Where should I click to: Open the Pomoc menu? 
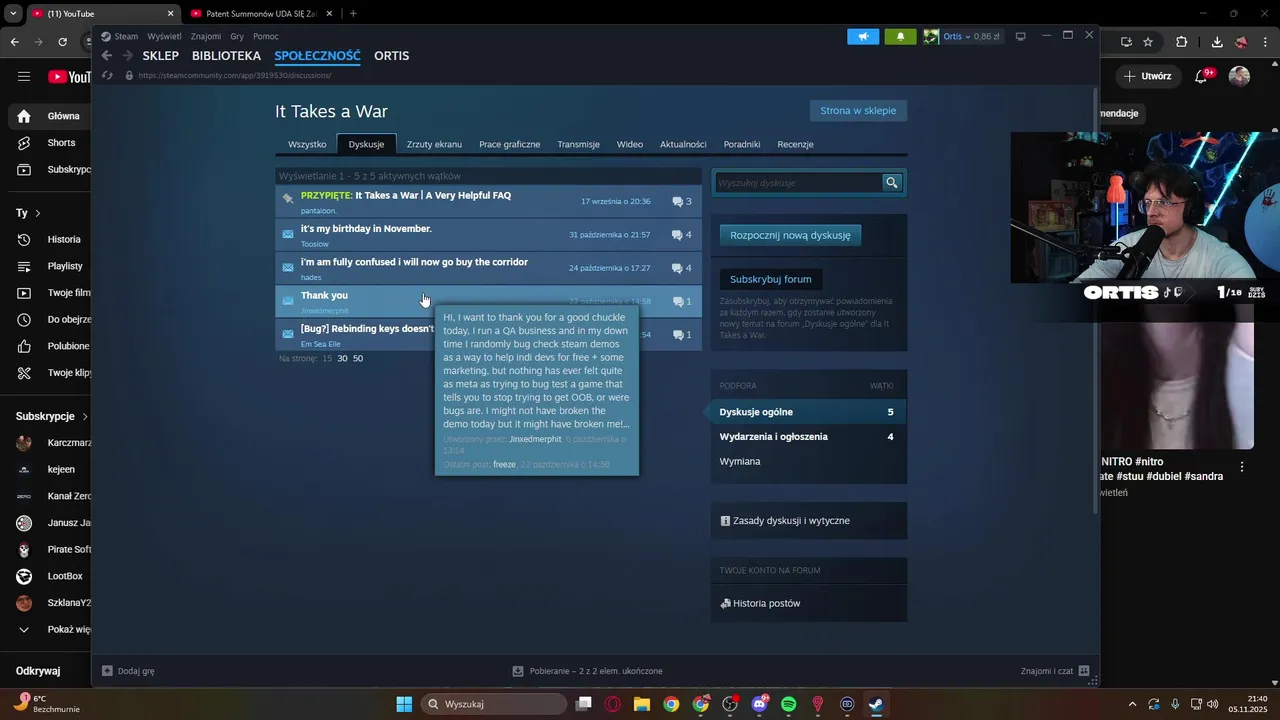coord(266,36)
